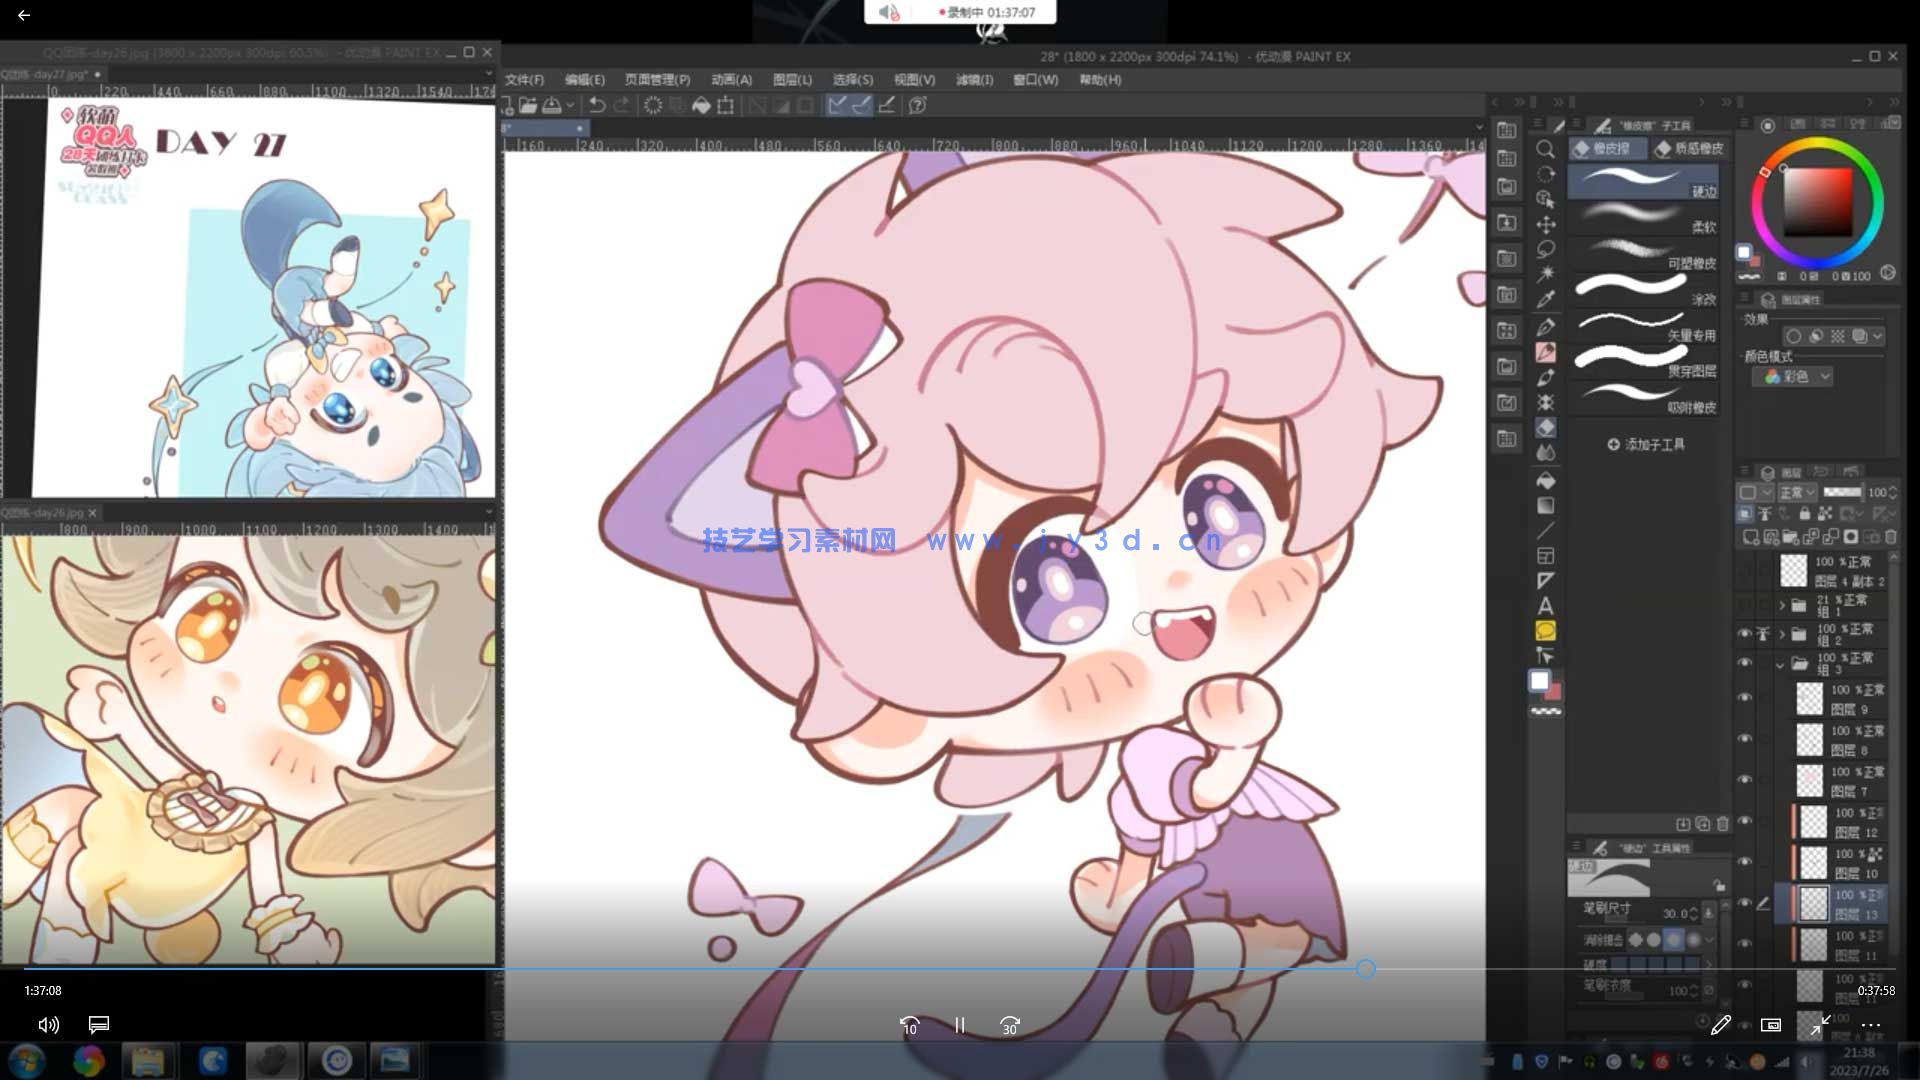Viewport: 1920px width, 1080px height.
Task: Choose the Lasso selection tool
Action: [x=1545, y=249]
